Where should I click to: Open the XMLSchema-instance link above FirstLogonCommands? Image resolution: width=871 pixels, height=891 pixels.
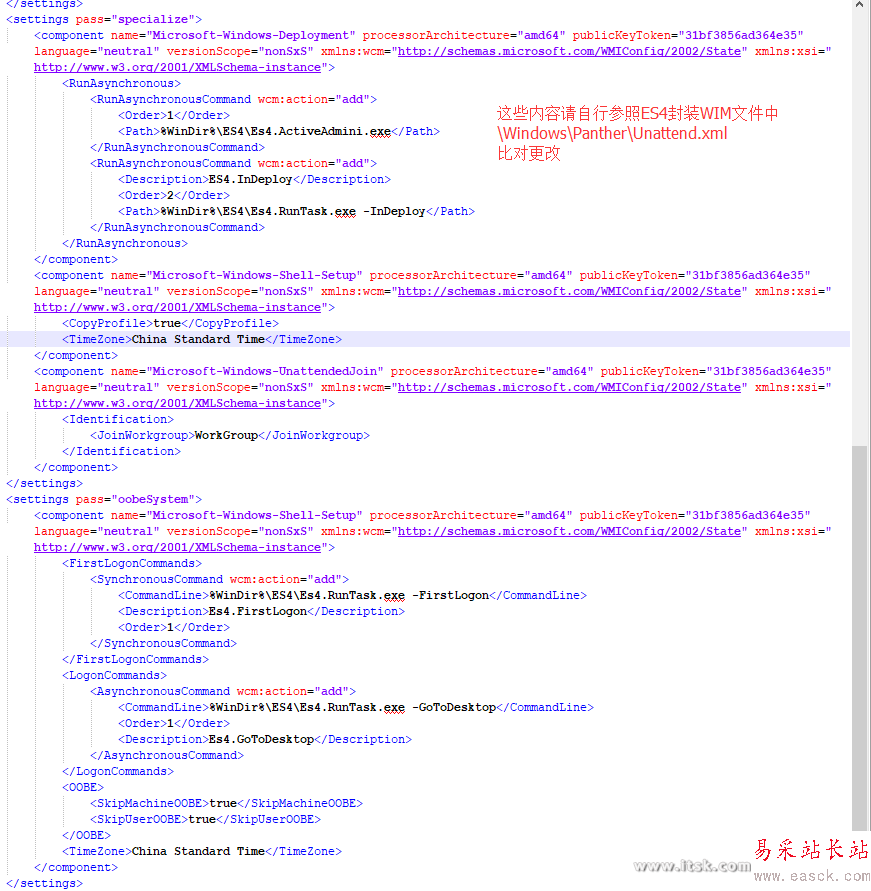point(177,548)
